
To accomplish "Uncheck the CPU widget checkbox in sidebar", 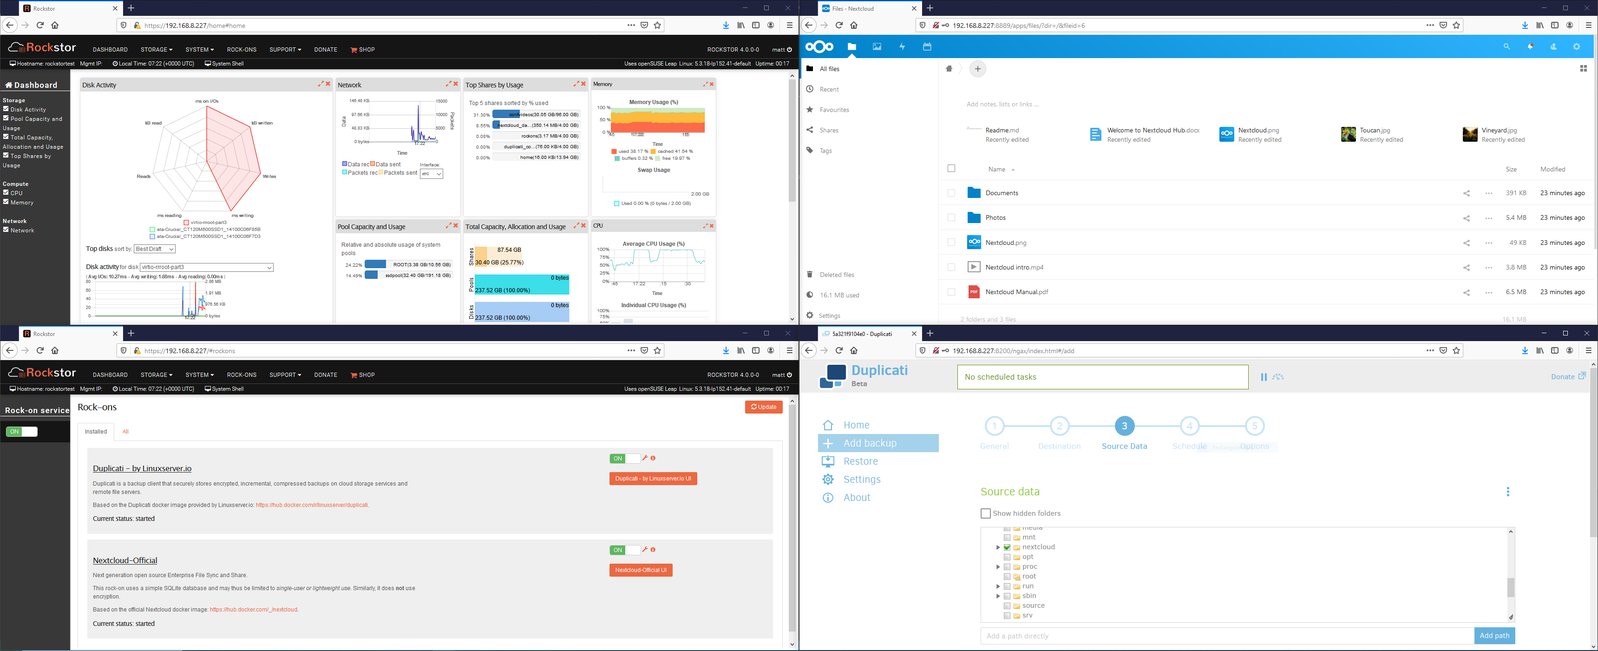I will (x=6, y=192).
